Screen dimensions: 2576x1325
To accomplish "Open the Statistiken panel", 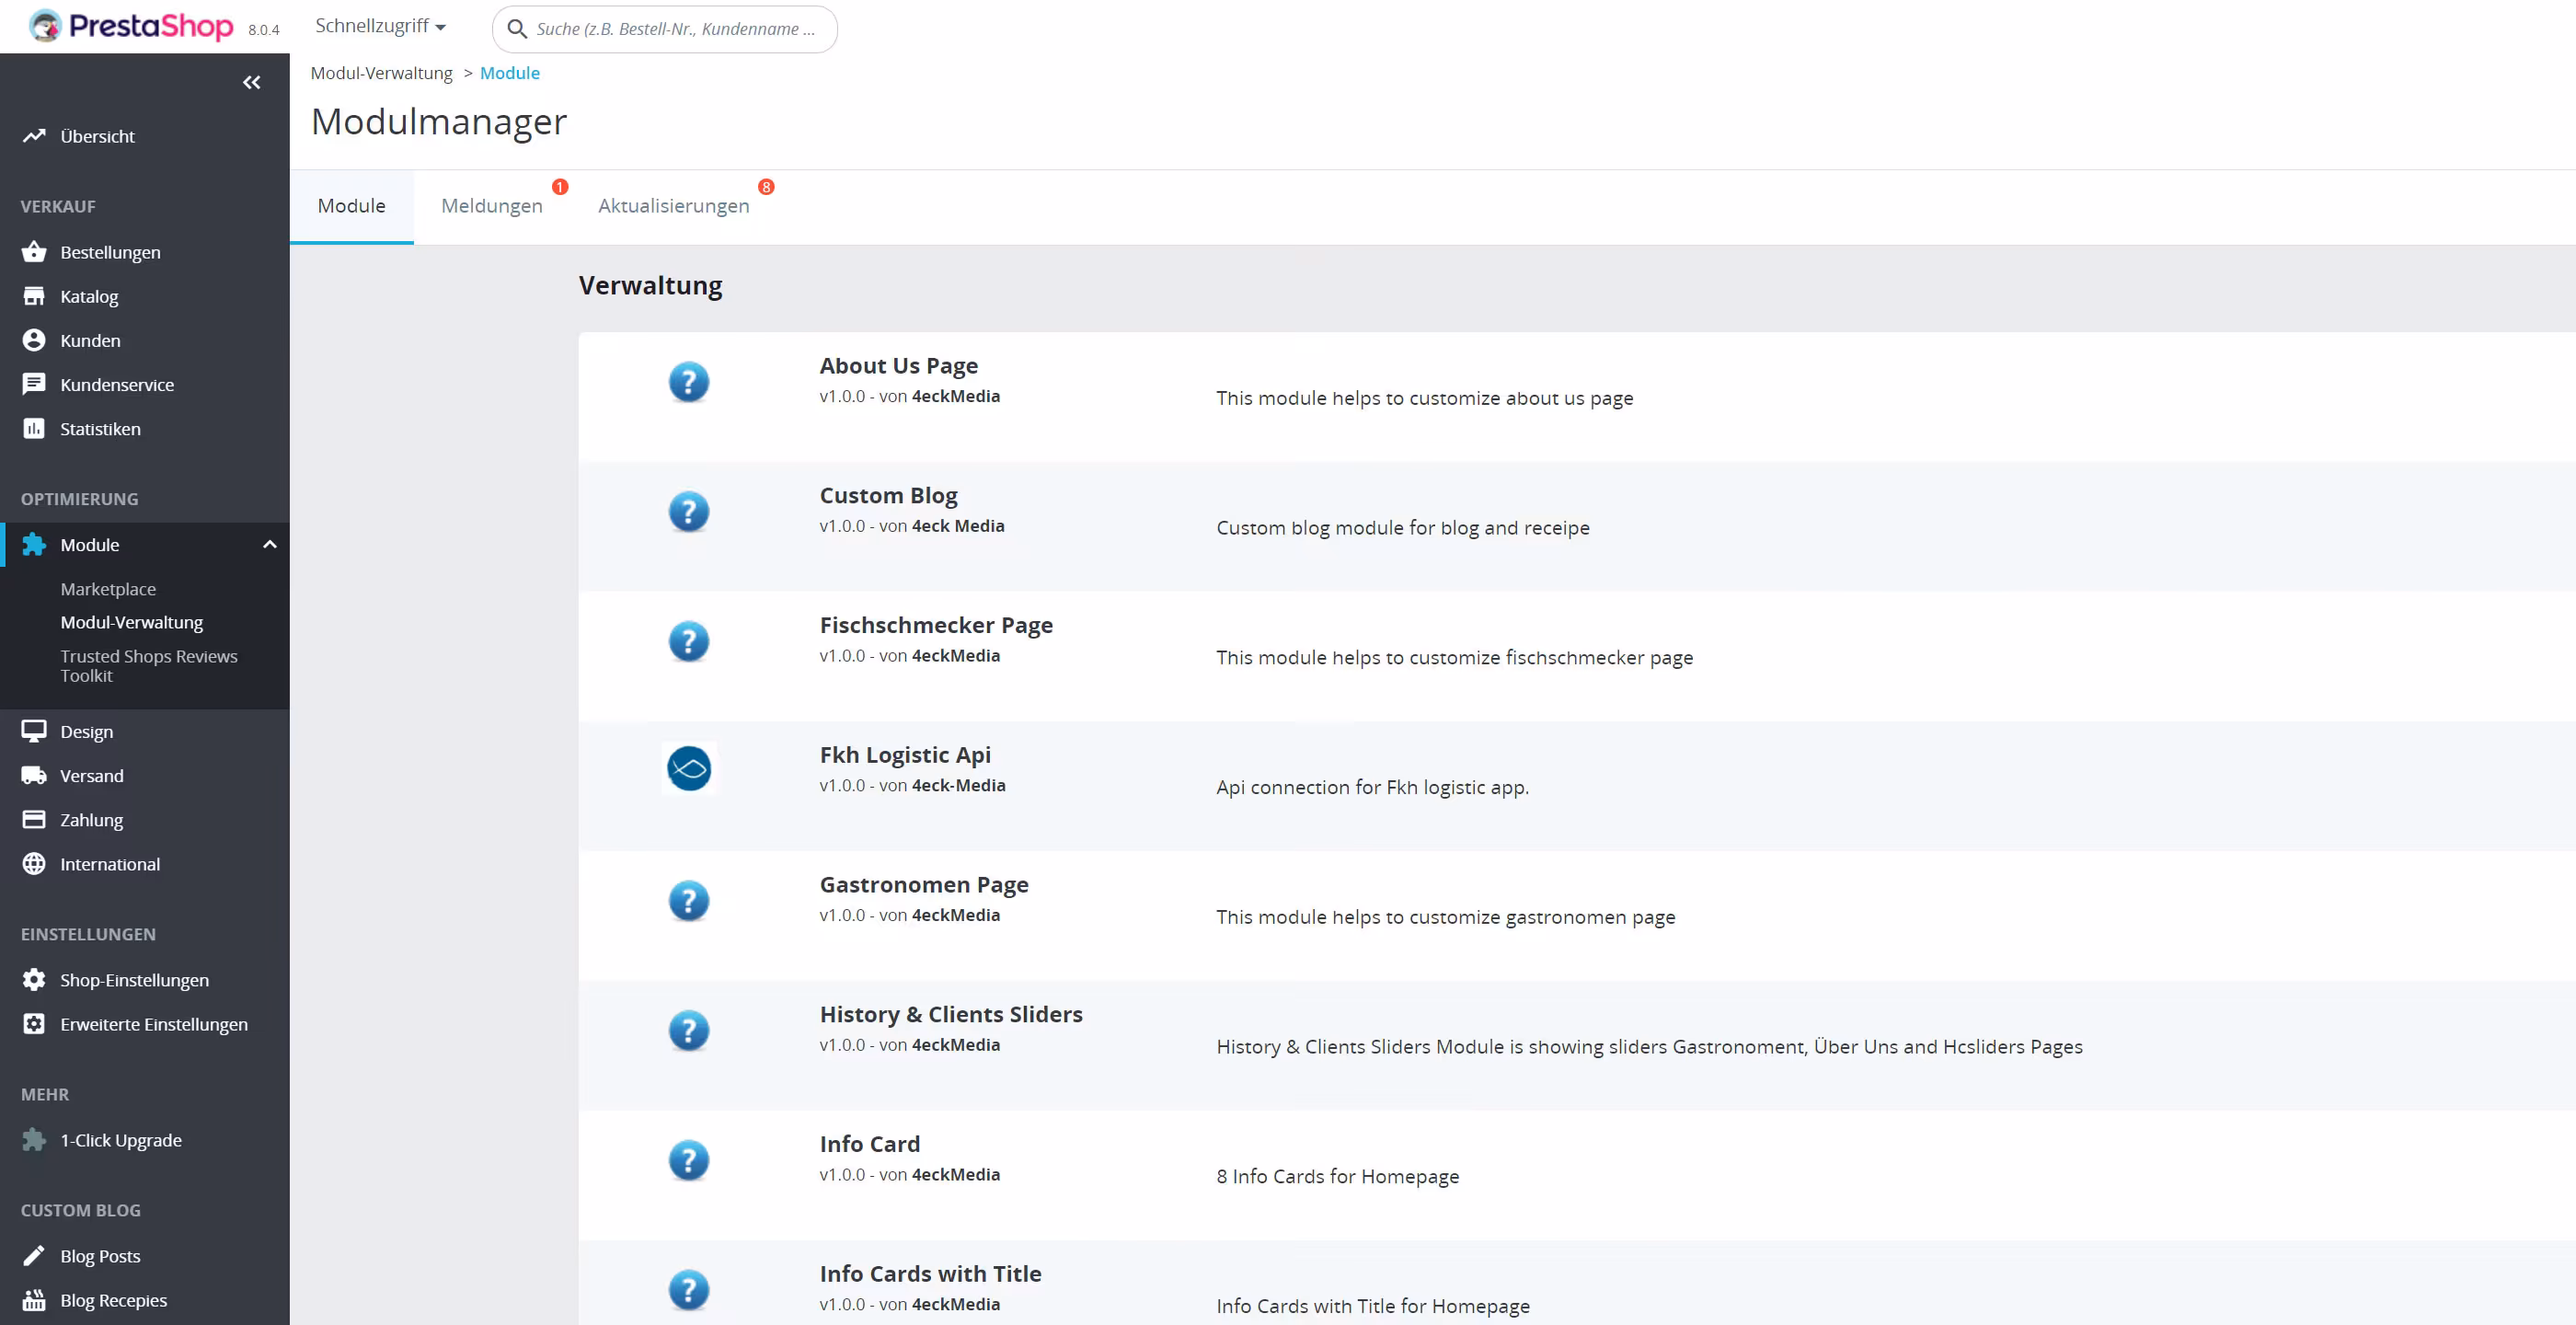I will pos(99,428).
